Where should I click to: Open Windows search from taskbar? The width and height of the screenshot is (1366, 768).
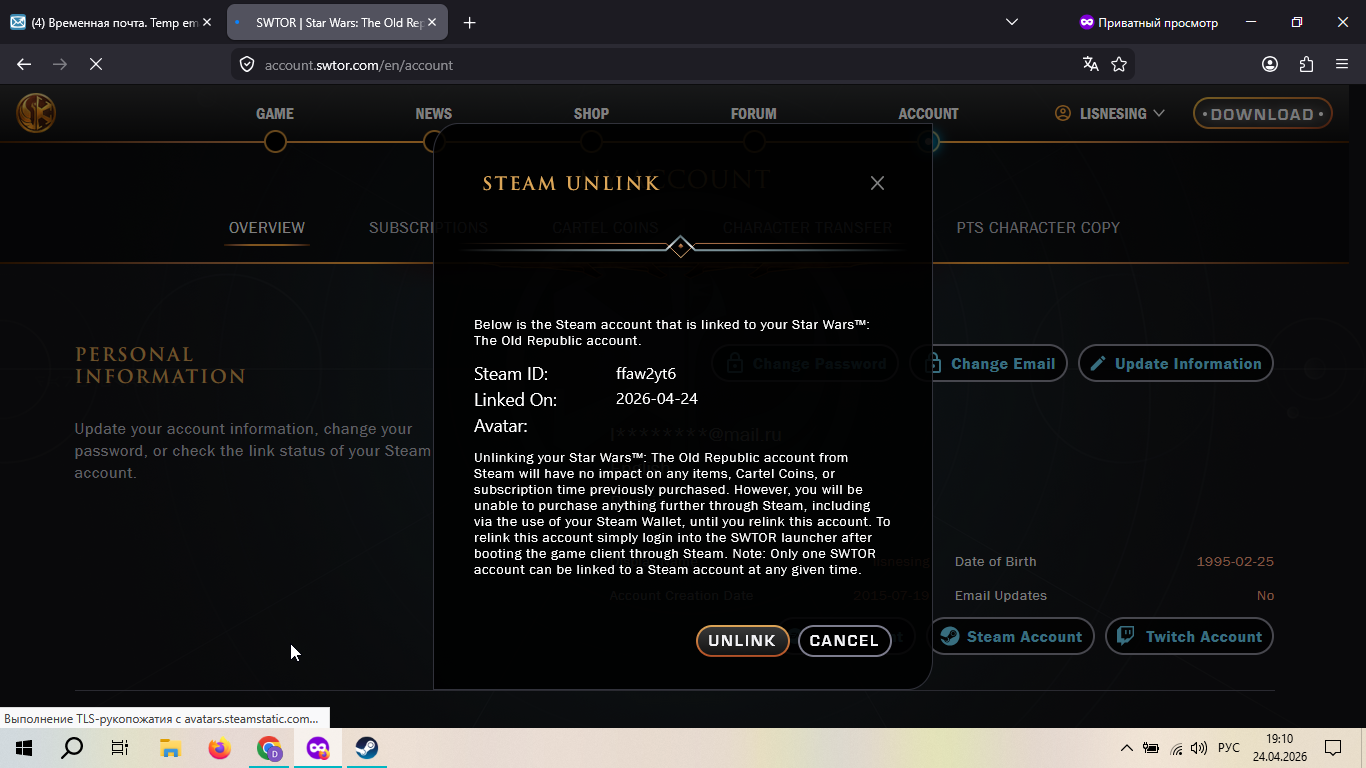[72, 748]
